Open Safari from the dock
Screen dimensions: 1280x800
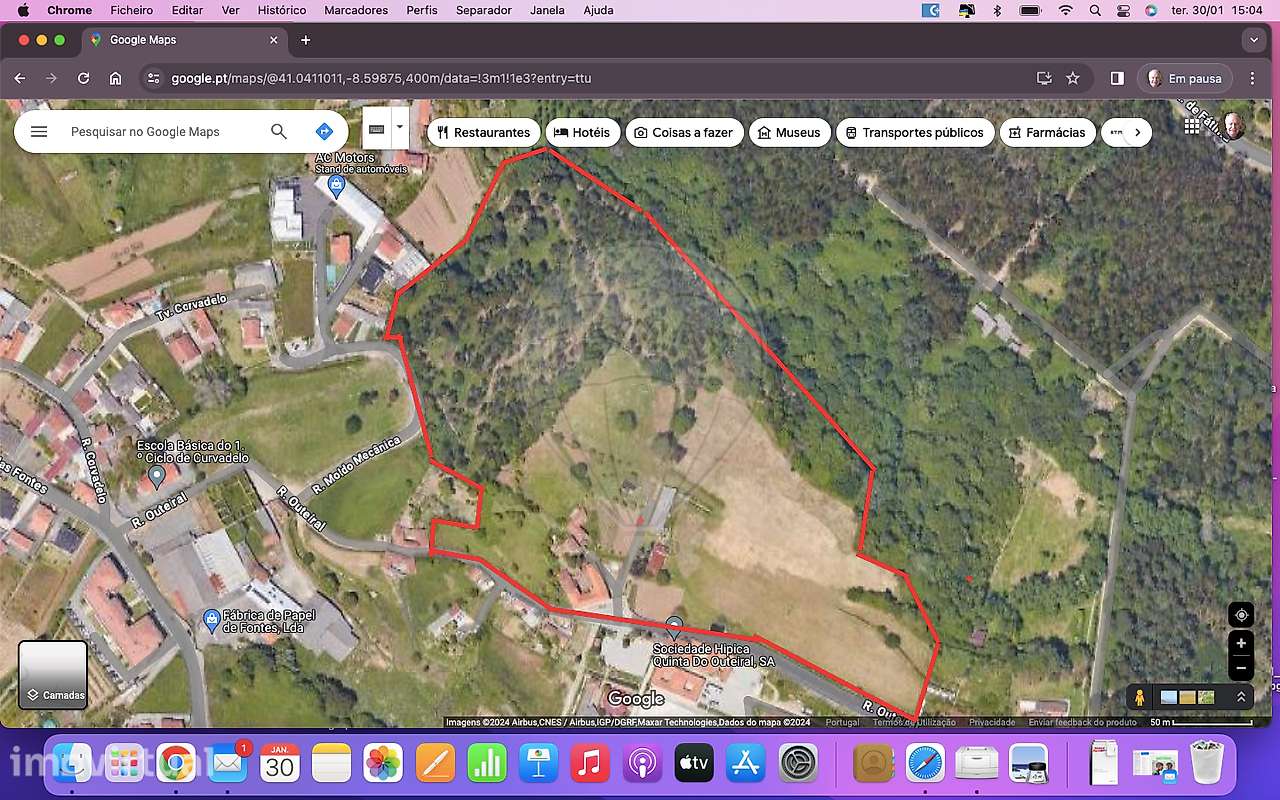point(925,764)
